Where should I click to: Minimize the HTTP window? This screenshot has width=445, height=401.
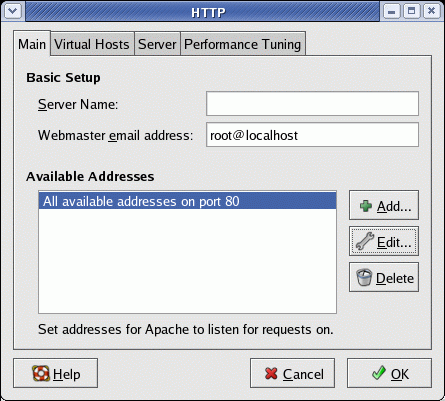click(392, 11)
